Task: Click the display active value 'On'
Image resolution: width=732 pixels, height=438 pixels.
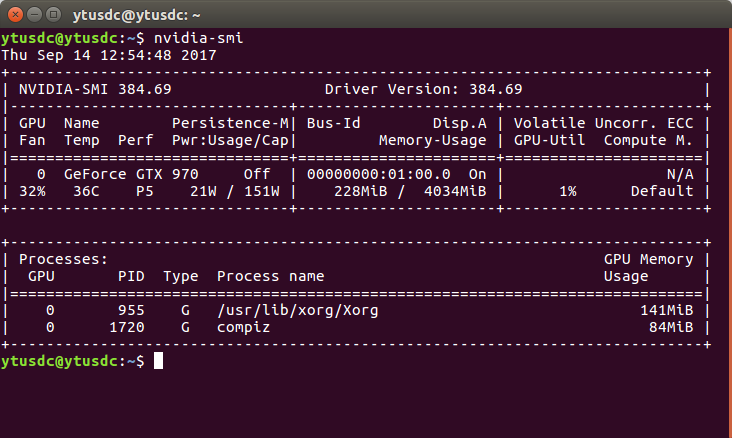Action: [478, 174]
